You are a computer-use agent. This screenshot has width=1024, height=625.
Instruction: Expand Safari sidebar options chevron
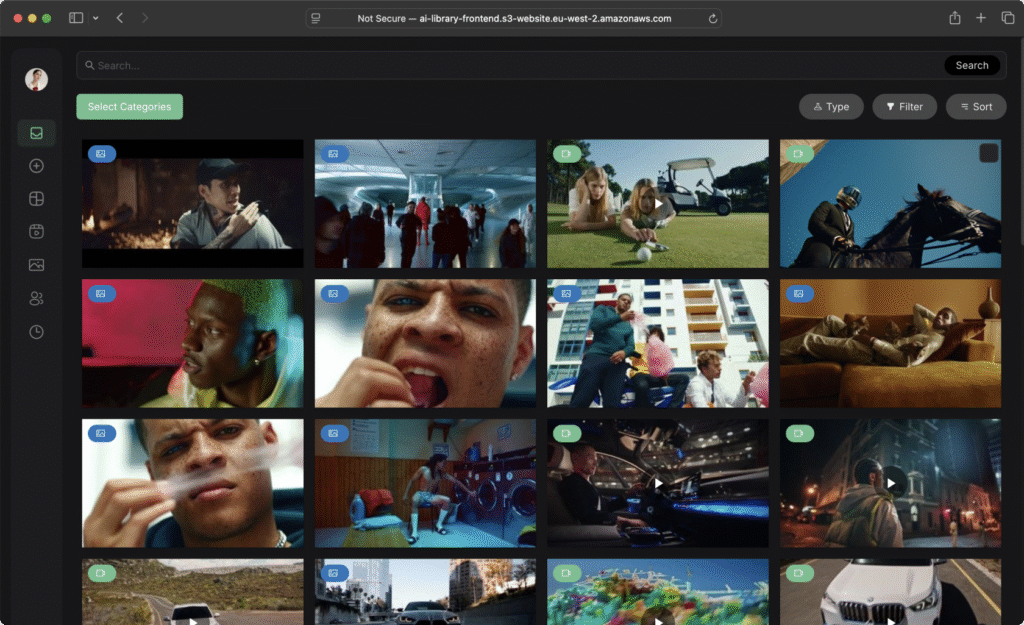[x=95, y=18]
